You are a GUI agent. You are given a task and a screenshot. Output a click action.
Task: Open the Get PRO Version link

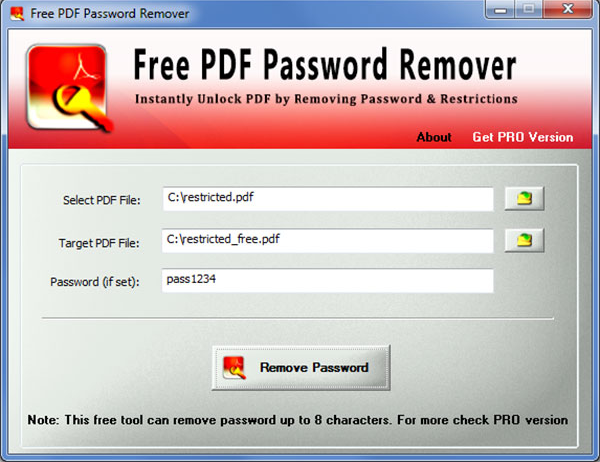(x=523, y=137)
